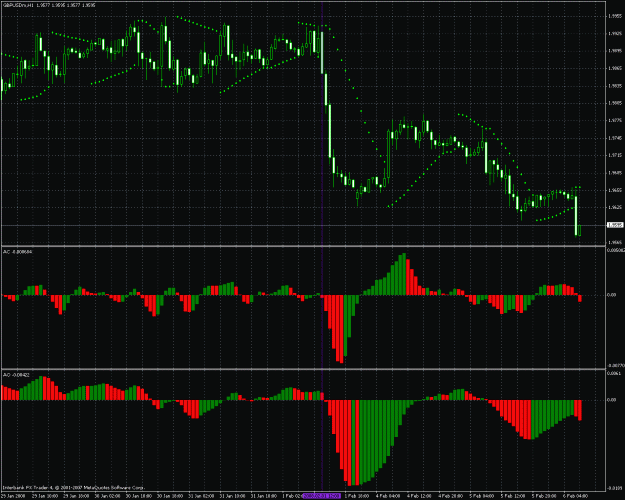The height and width of the screenshot is (500, 625).
Task: Click the 4 Feb 12:00 time axis label
Action: tap(419, 496)
